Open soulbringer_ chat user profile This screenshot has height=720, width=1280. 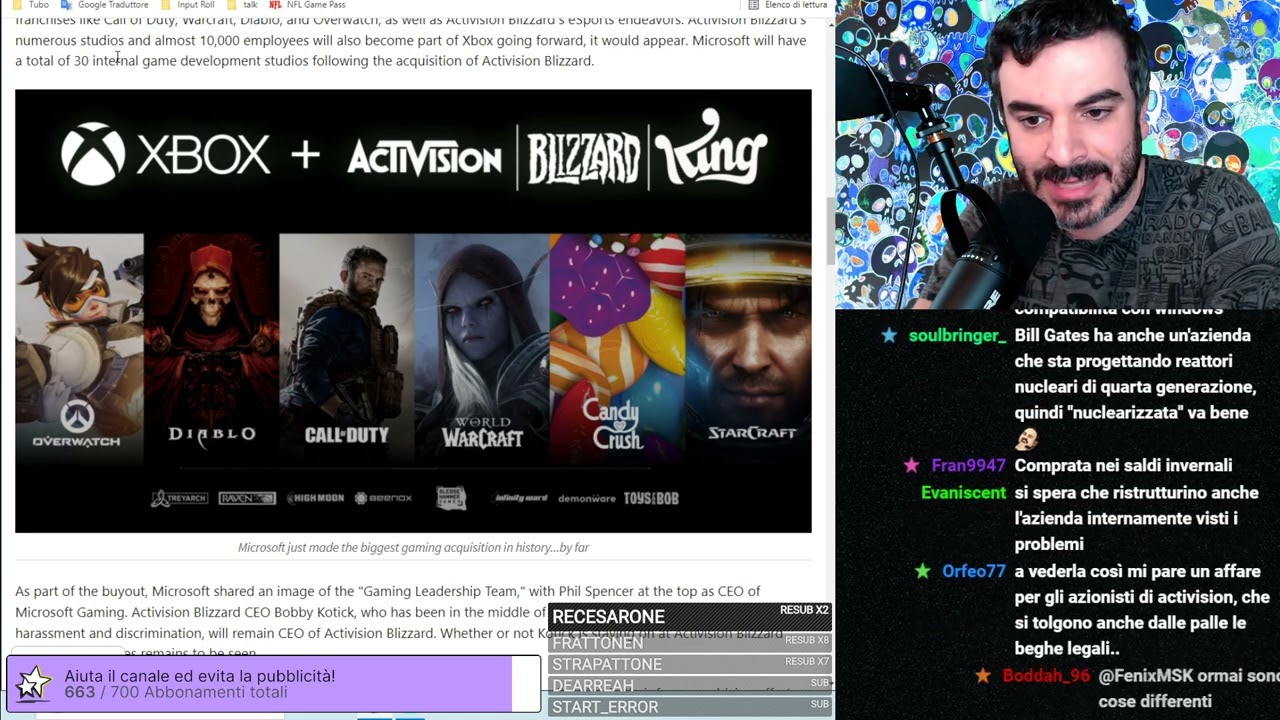(x=957, y=336)
